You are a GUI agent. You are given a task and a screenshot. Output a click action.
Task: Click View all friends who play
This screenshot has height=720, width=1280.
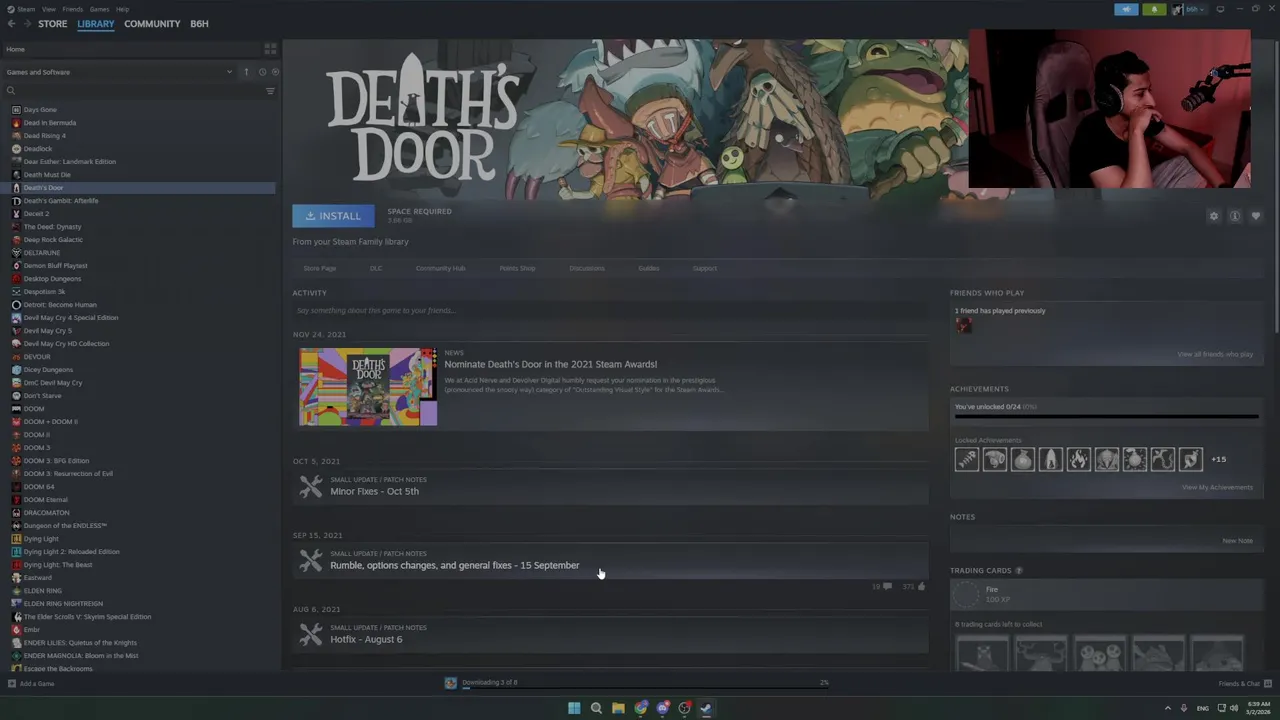click(x=1215, y=354)
